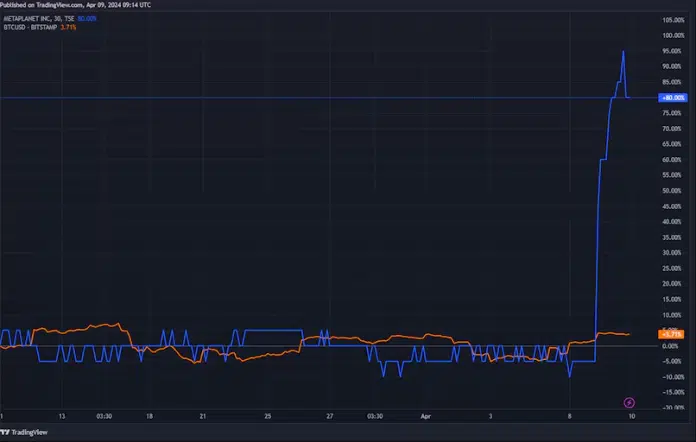Click the horizontal blue 80% price line
This screenshot has width=696, height=442.
pyautogui.click(x=300, y=98)
